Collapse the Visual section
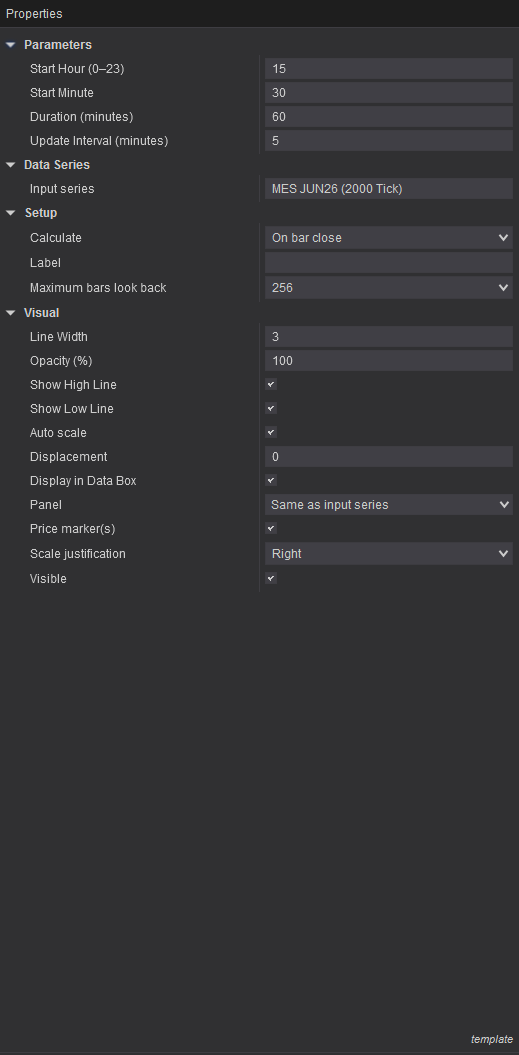This screenshot has width=519, height=1055. click(10, 313)
